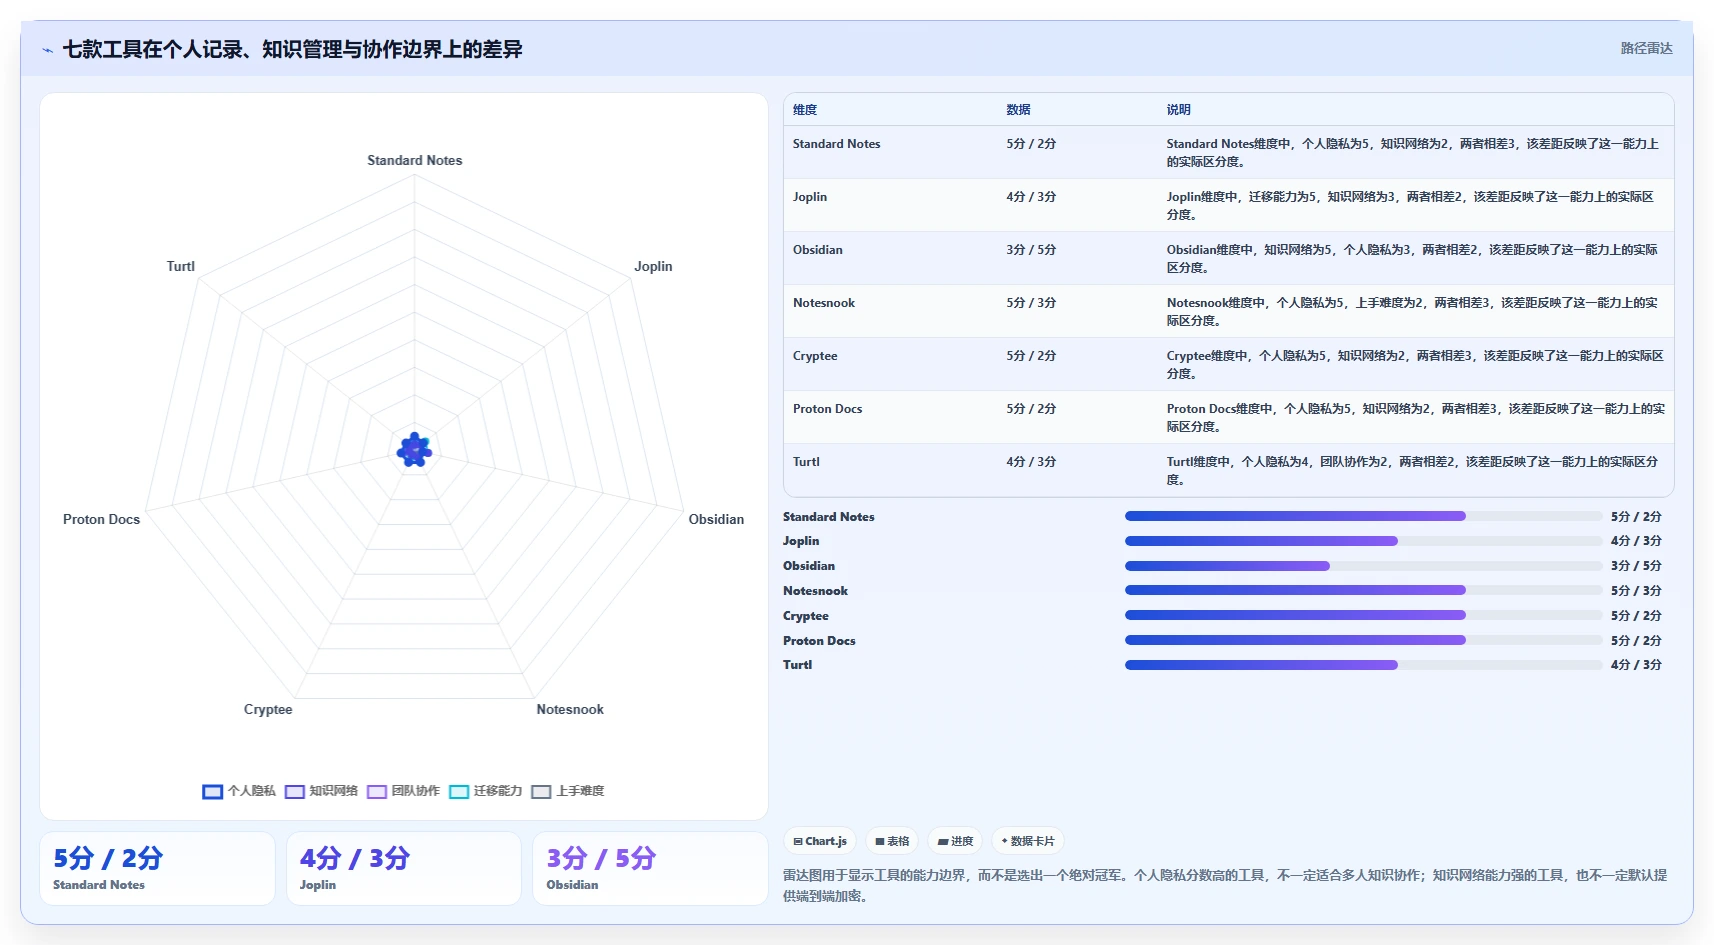Click the Joplin row description text
This screenshot has height=945, width=1714.
tap(1410, 206)
